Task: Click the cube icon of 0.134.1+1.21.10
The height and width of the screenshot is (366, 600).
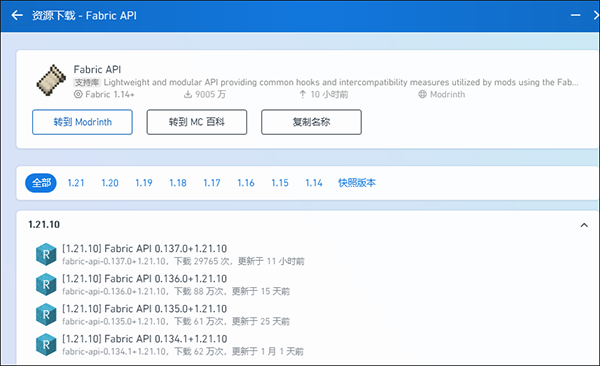Action: 46,345
